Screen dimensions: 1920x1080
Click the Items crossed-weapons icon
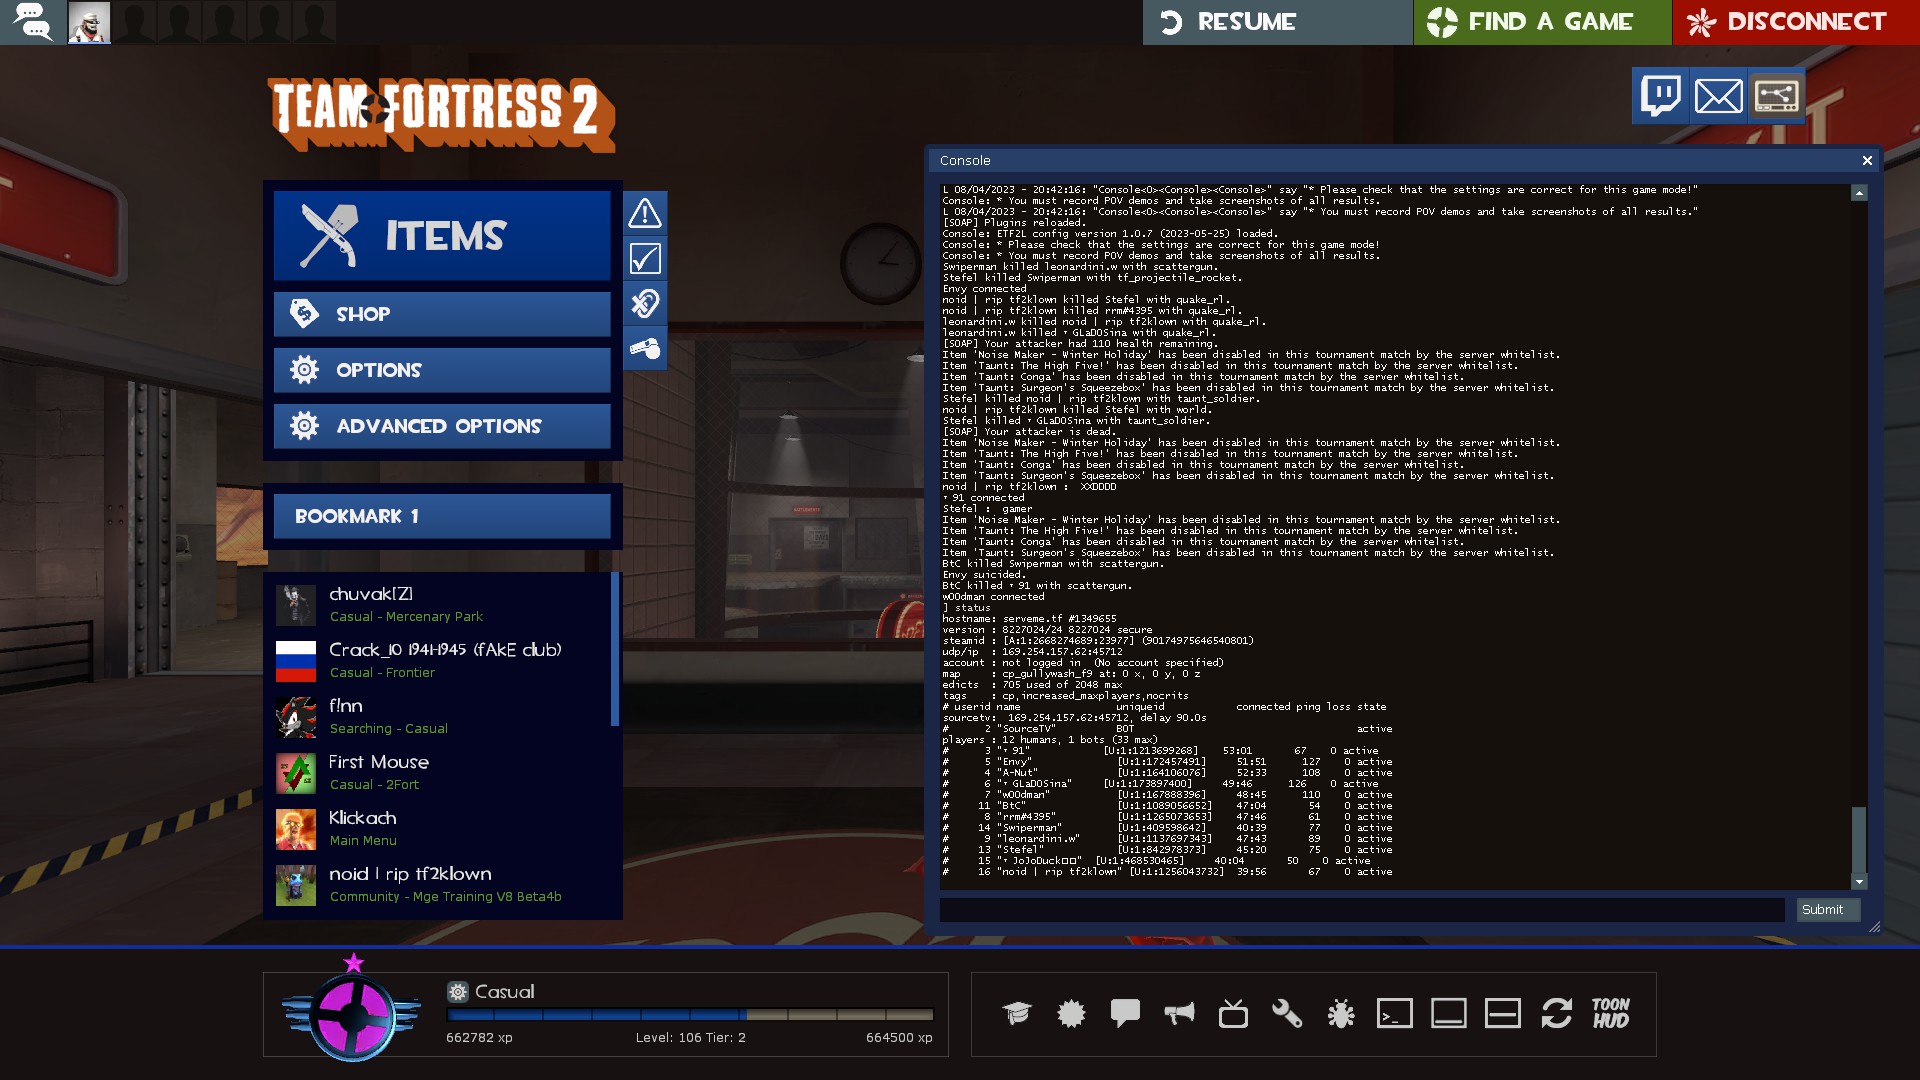[330, 236]
